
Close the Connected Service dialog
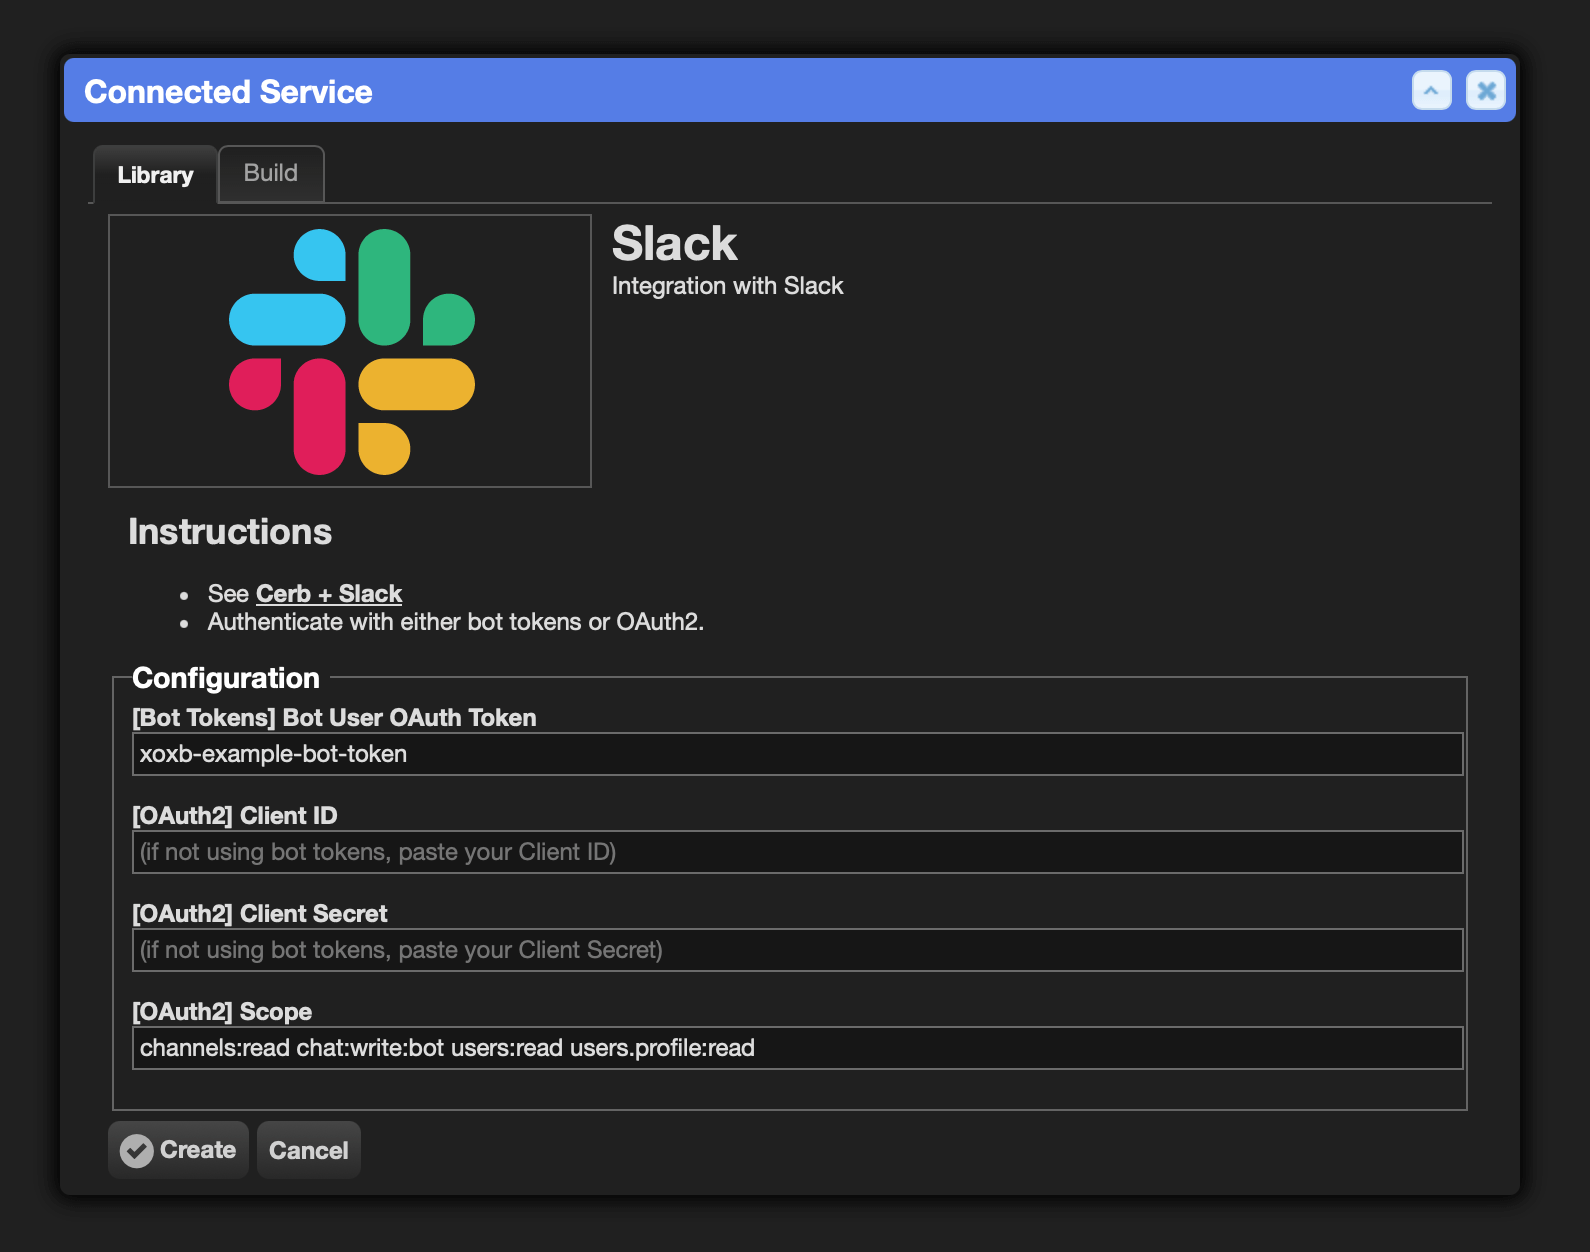1486,91
